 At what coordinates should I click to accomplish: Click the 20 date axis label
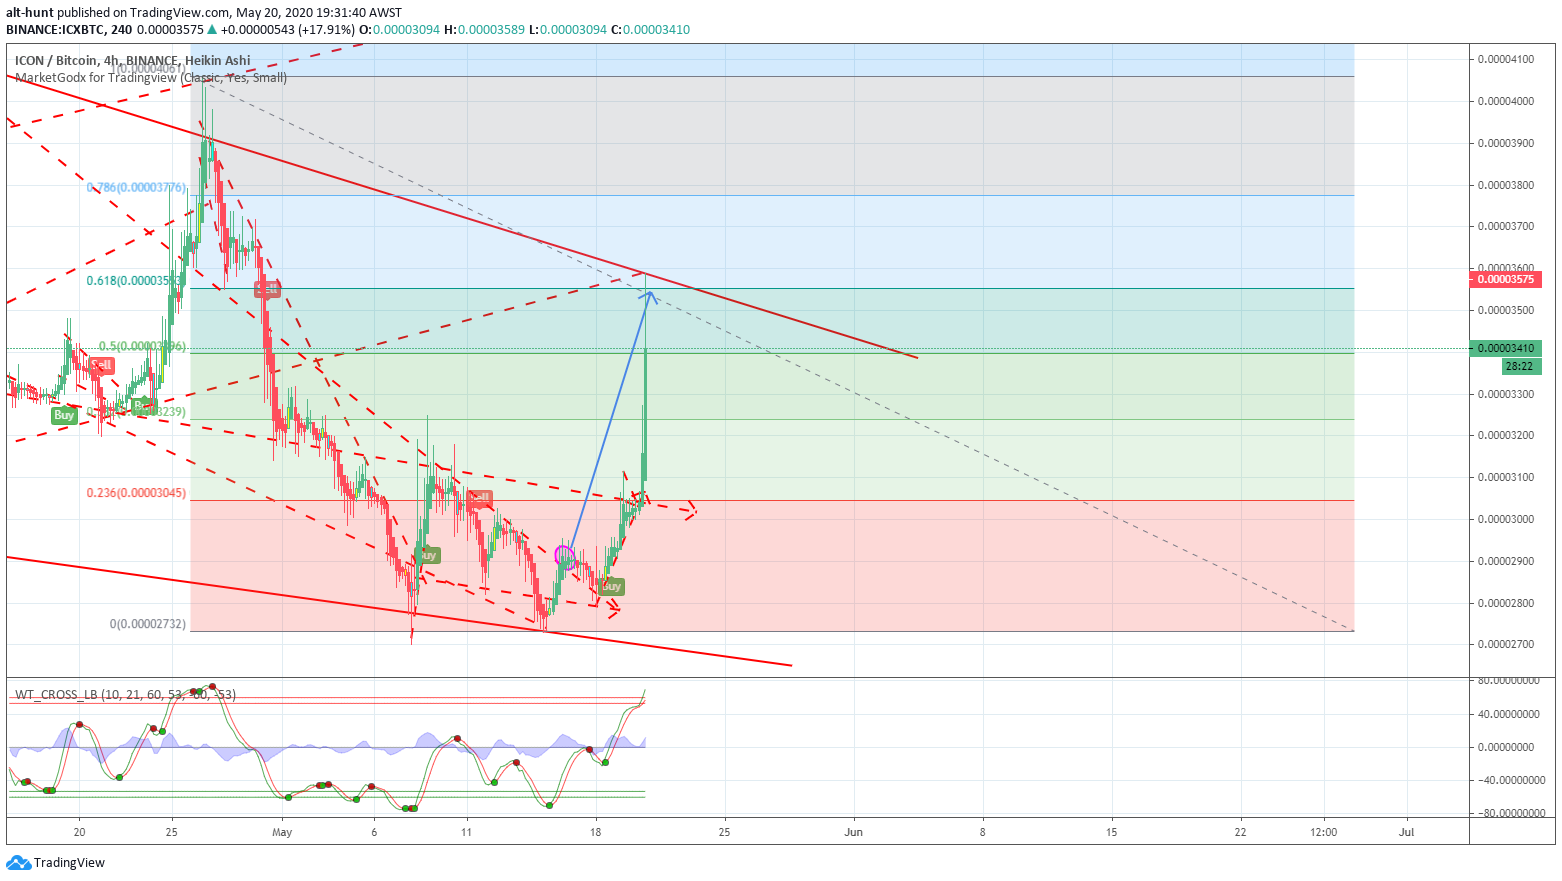(x=79, y=832)
